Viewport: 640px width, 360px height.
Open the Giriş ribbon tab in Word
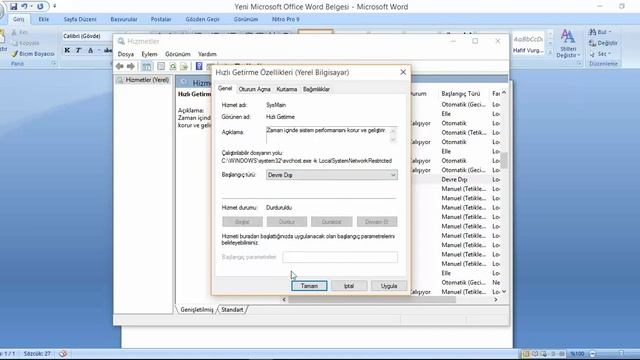(x=18, y=19)
